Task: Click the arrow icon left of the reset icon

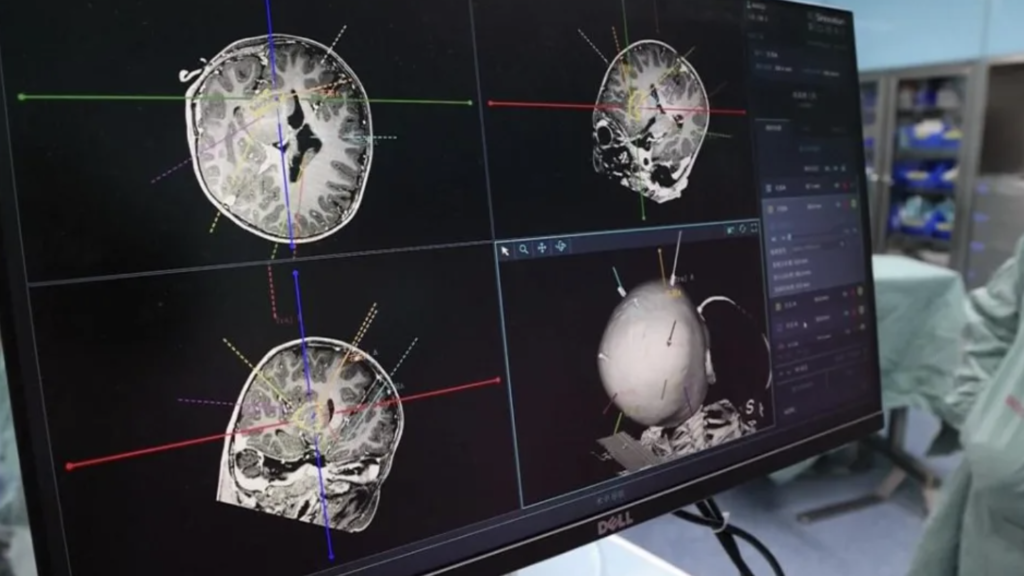Action: tap(731, 230)
